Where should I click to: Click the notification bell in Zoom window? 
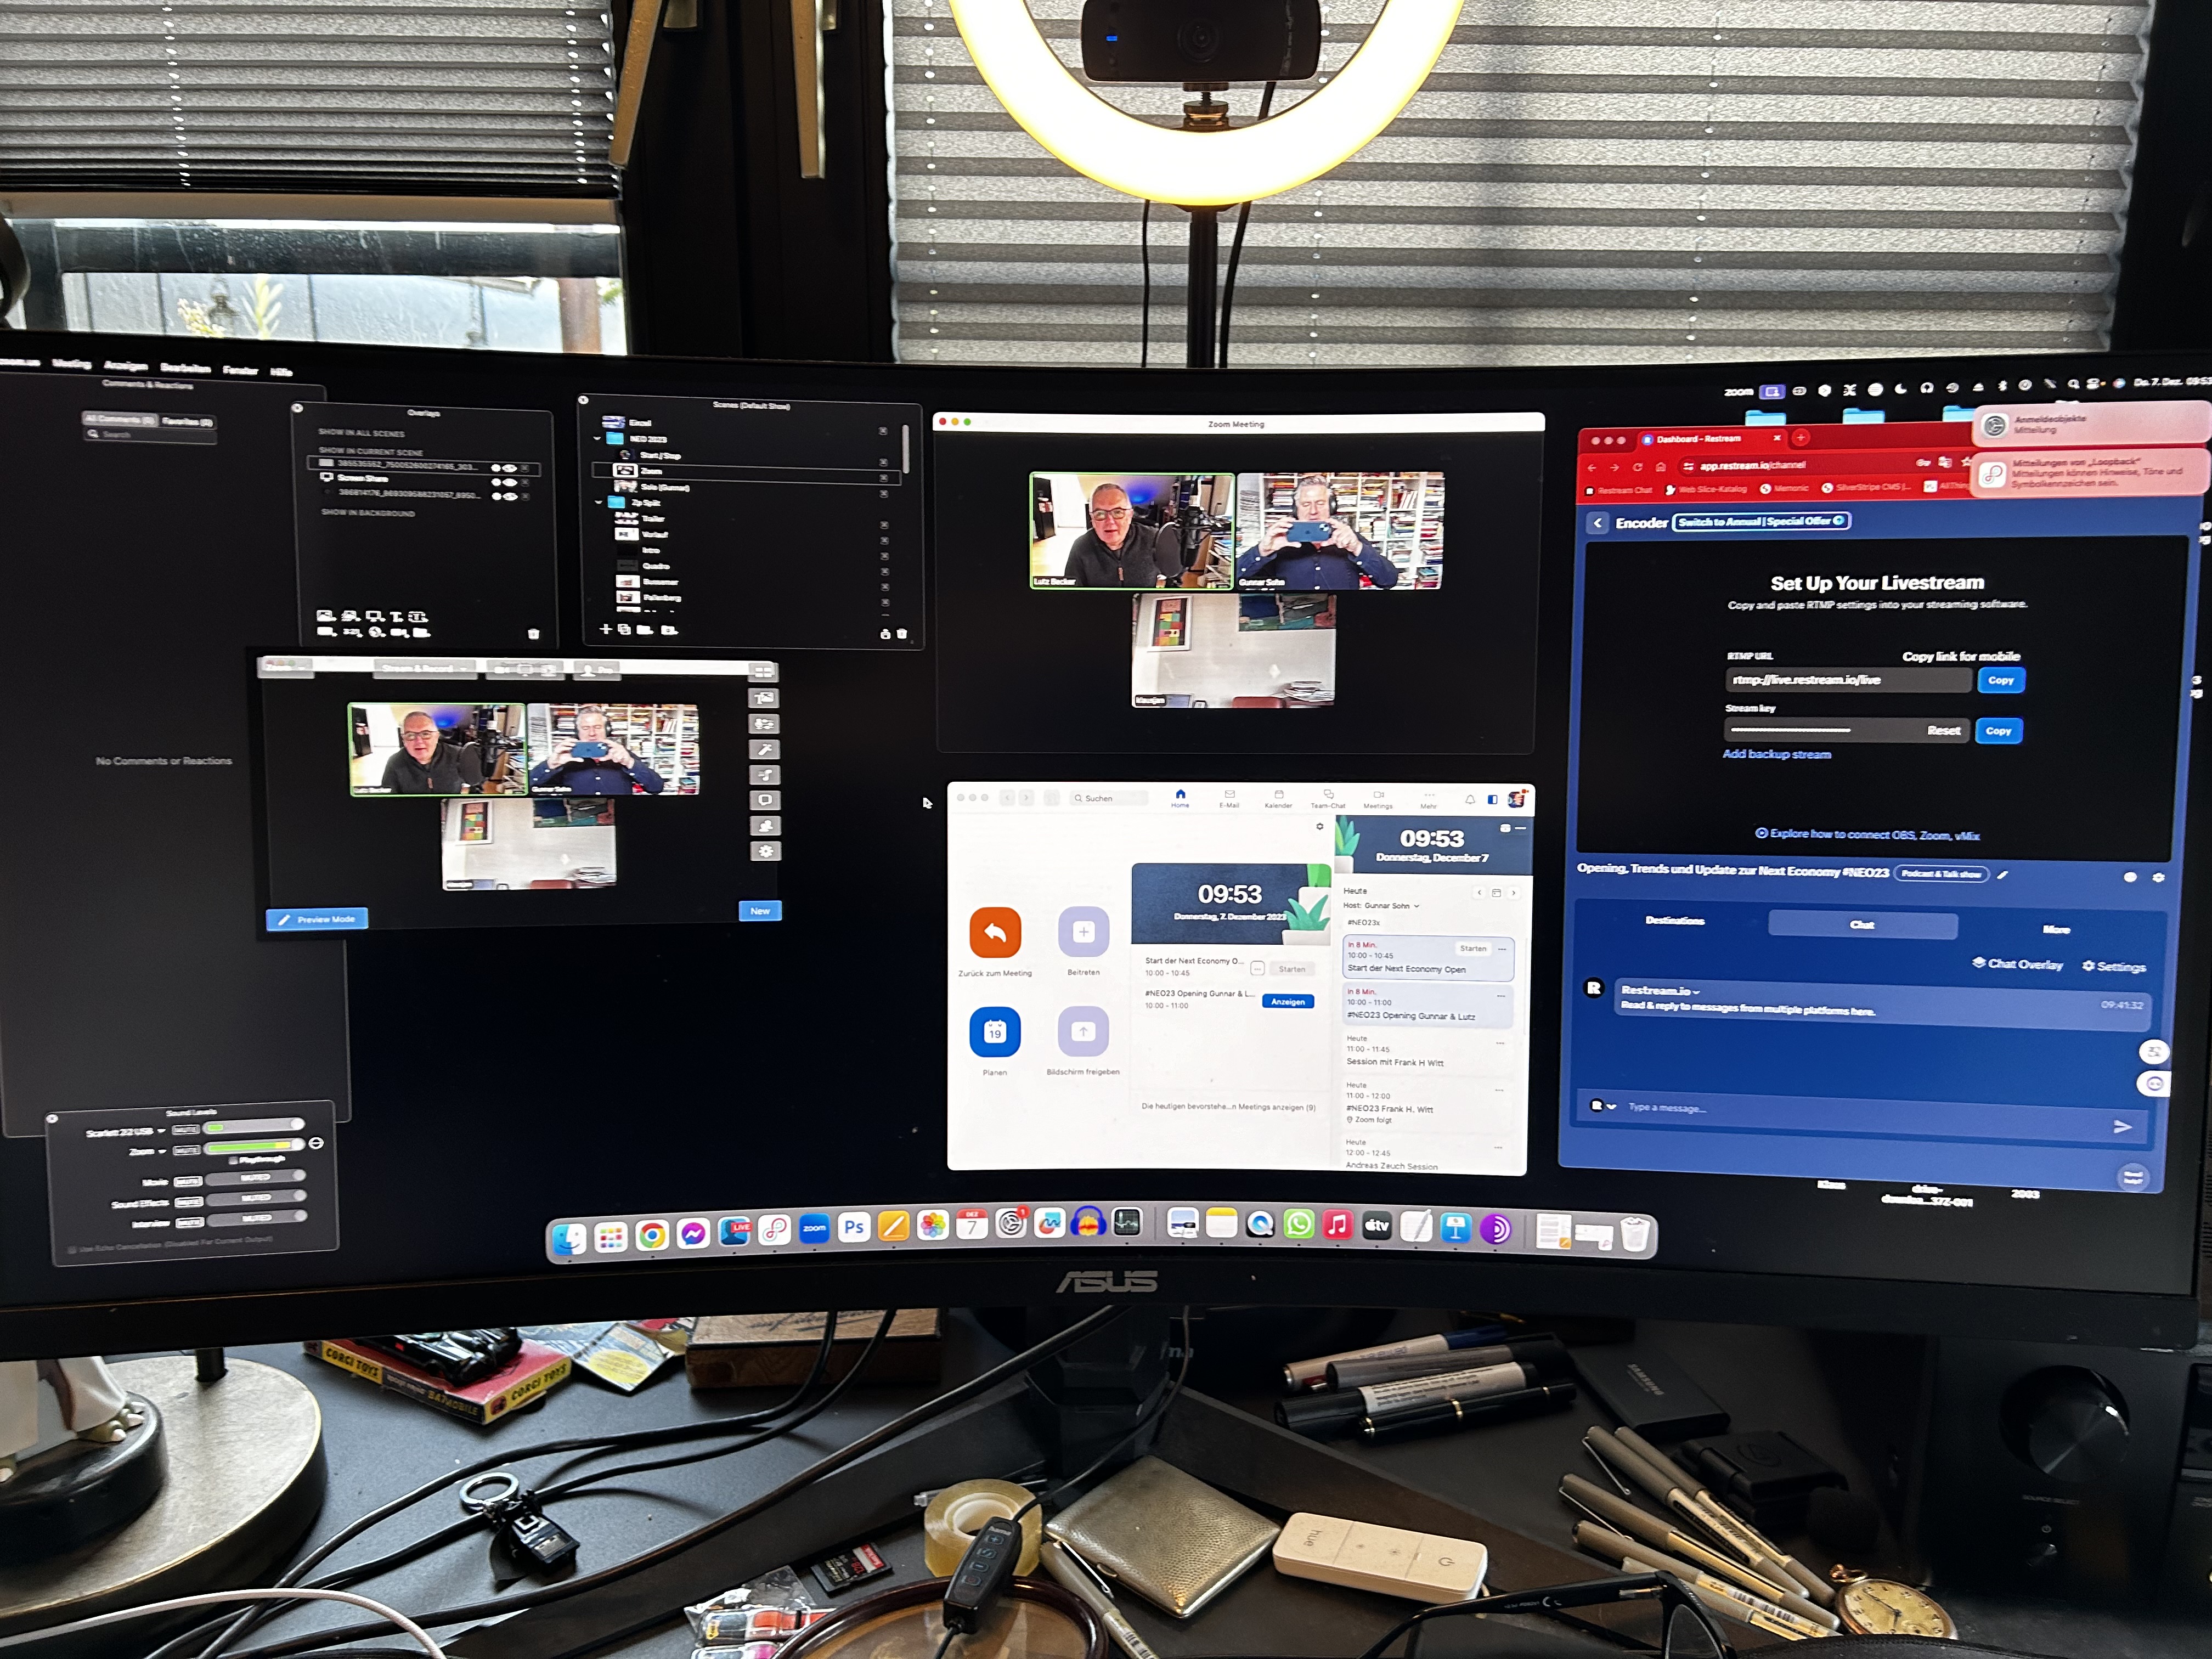click(1469, 799)
